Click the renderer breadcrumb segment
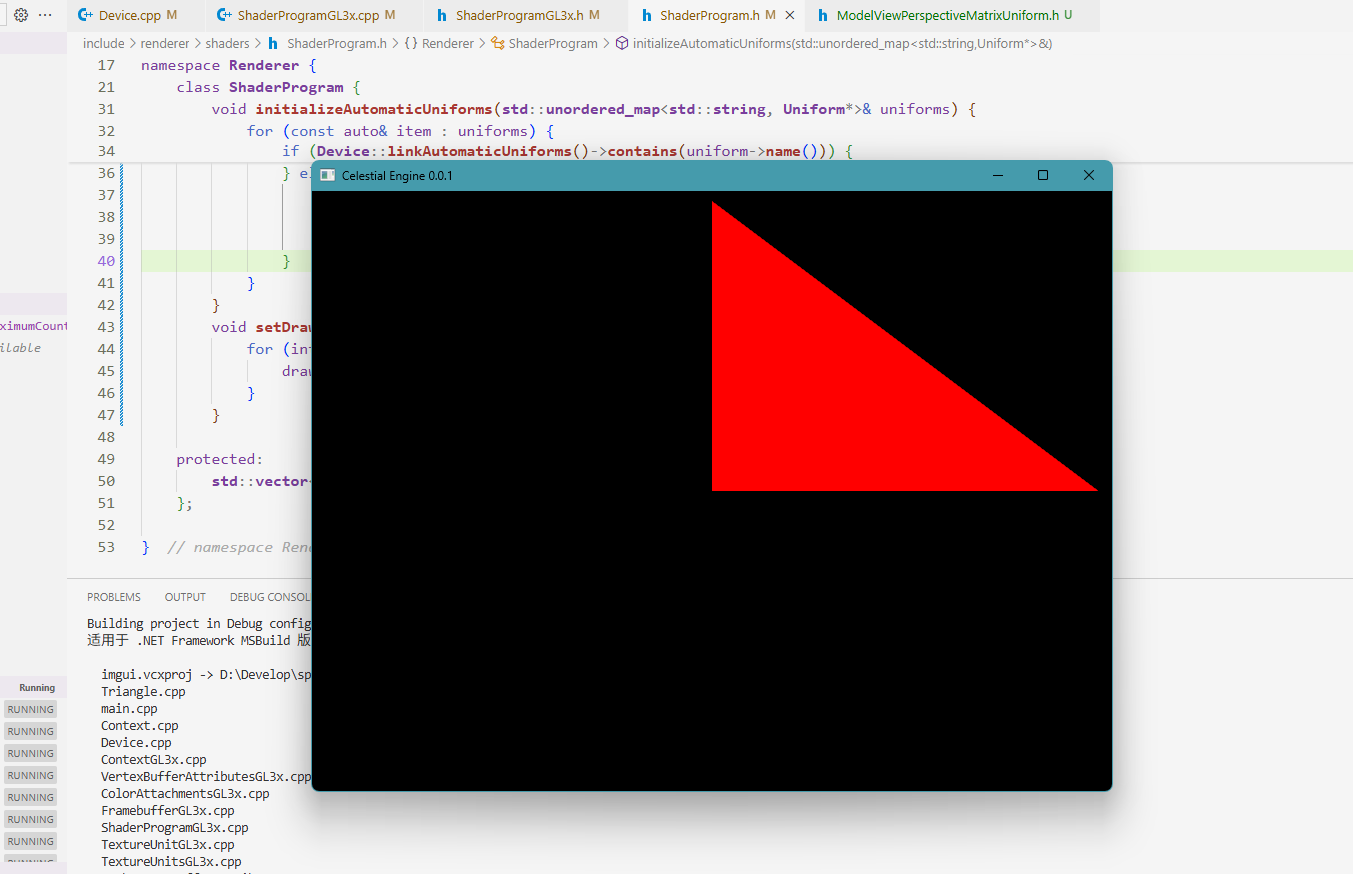This screenshot has height=874, width=1353. [165, 43]
